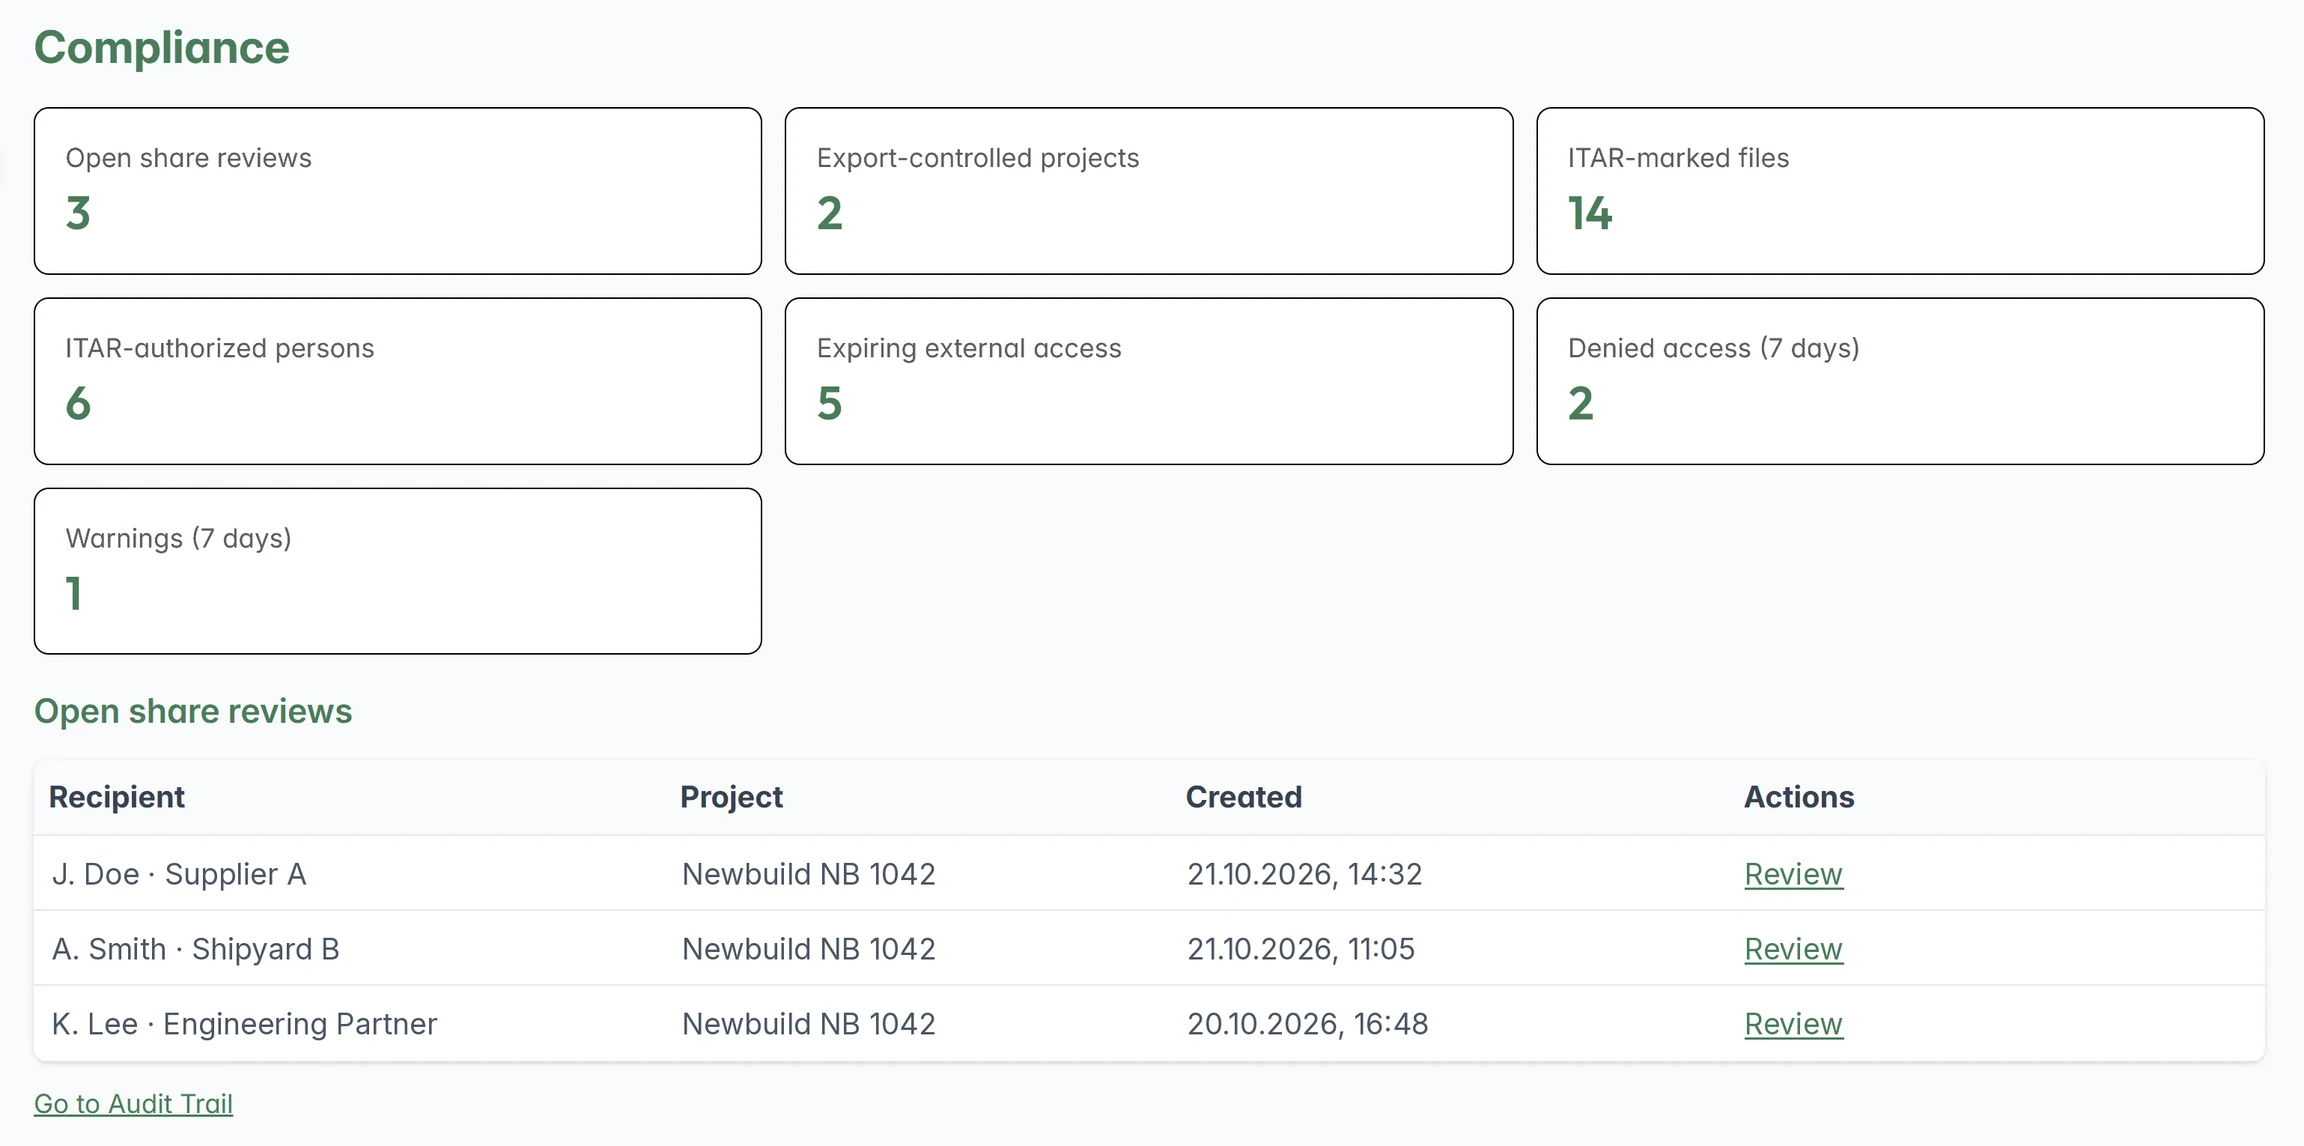The width and height of the screenshot is (2304, 1146).
Task: Click created date 20.10.2026, 16:48
Action: point(1307,1024)
